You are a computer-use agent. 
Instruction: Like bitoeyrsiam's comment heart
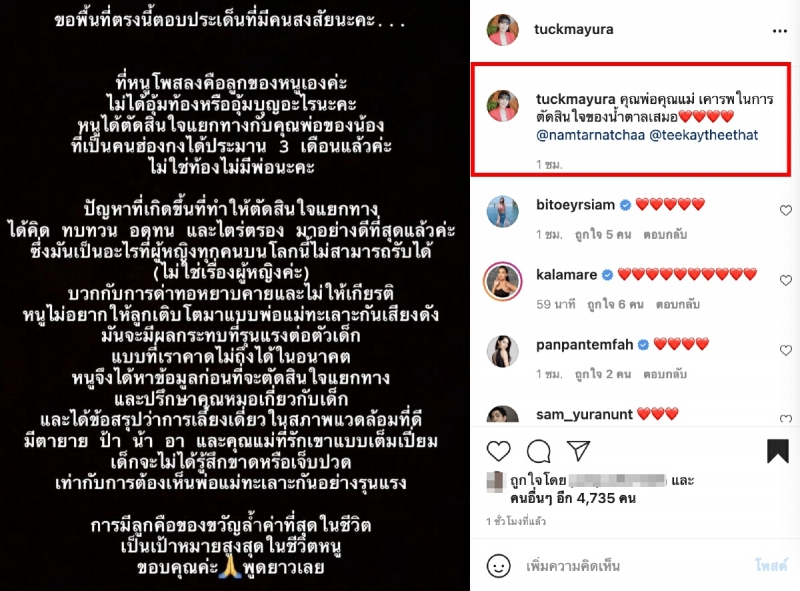click(x=786, y=210)
